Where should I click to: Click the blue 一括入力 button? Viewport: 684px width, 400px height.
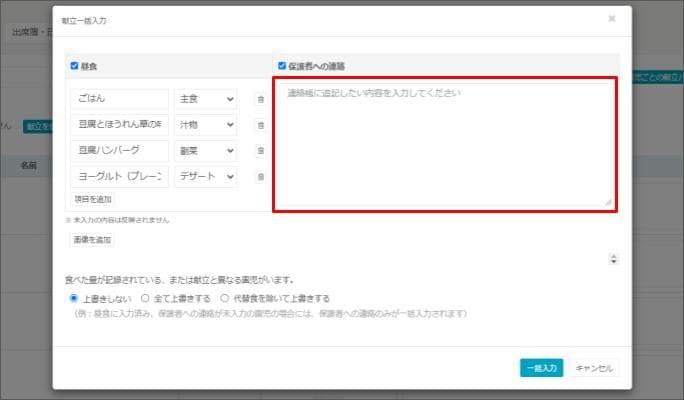543,367
